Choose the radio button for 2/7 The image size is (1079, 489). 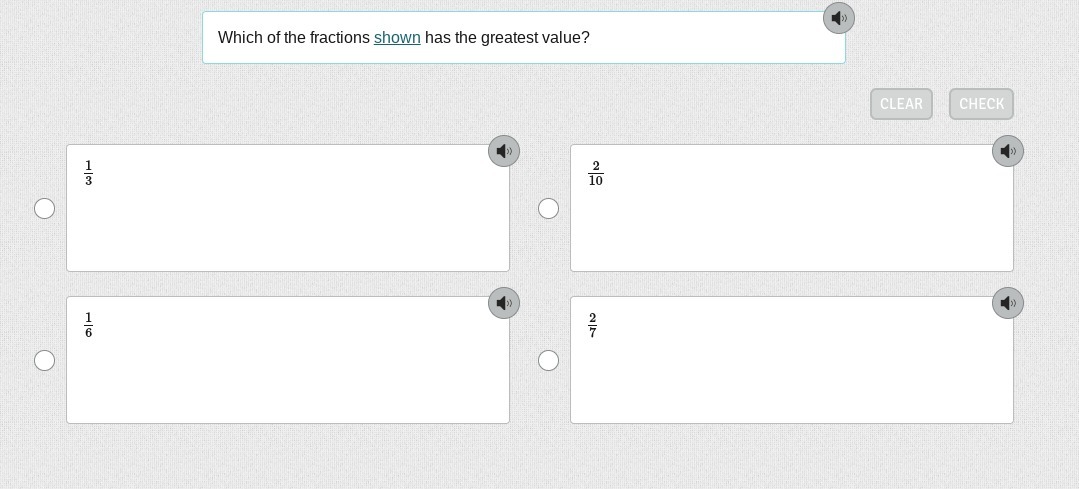click(549, 360)
